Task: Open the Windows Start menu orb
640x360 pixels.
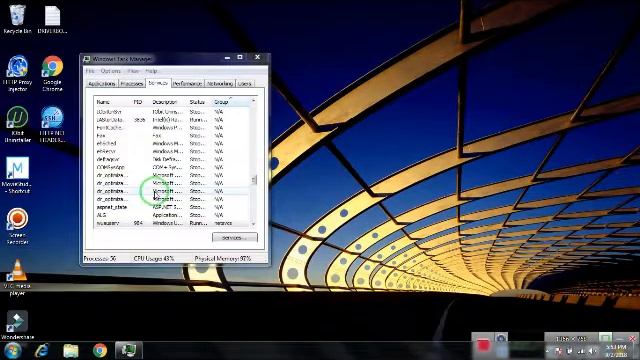Action: [13, 351]
